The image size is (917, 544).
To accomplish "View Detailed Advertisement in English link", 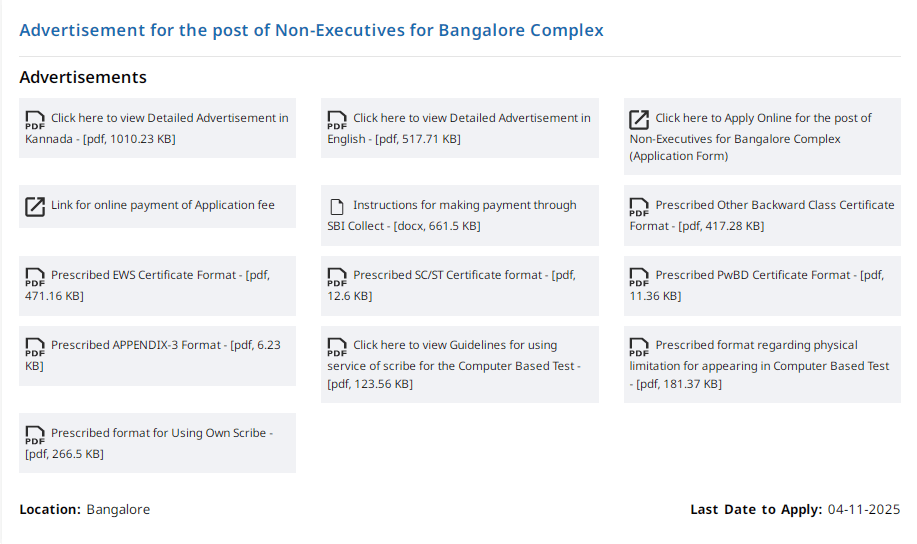I will tap(471, 118).
